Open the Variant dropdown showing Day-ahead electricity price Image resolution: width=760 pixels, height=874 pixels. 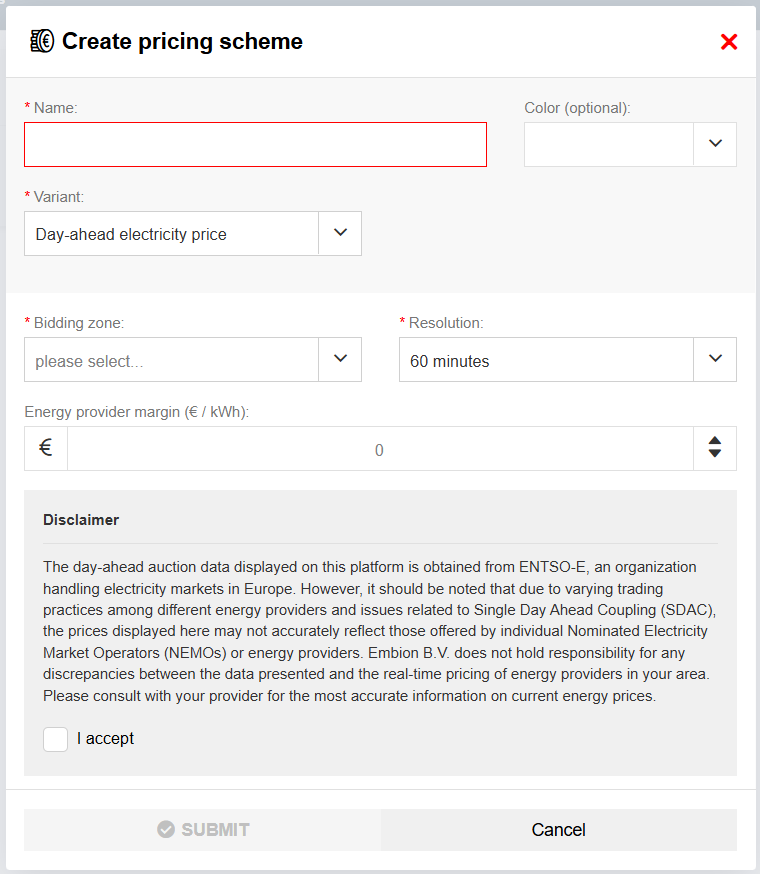171,234
